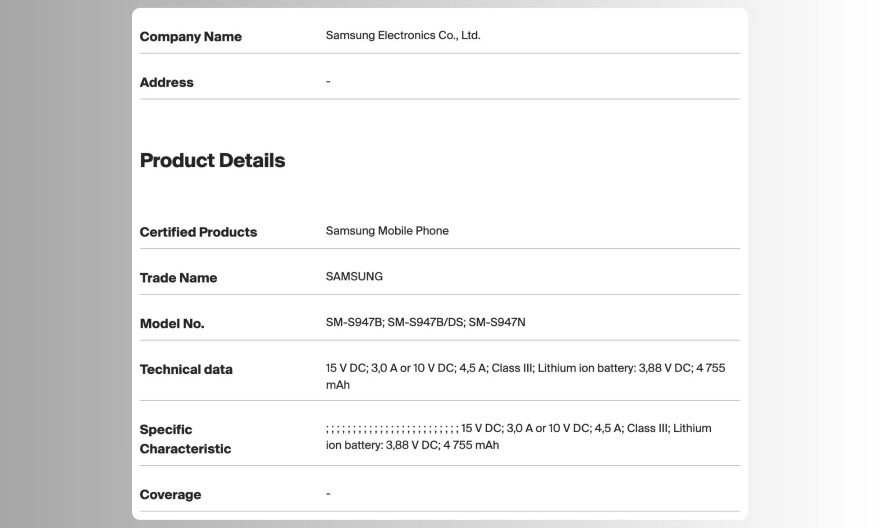The image size is (880, 528).
Task: Click the dash value beside Address
Action: coord(328,82)
